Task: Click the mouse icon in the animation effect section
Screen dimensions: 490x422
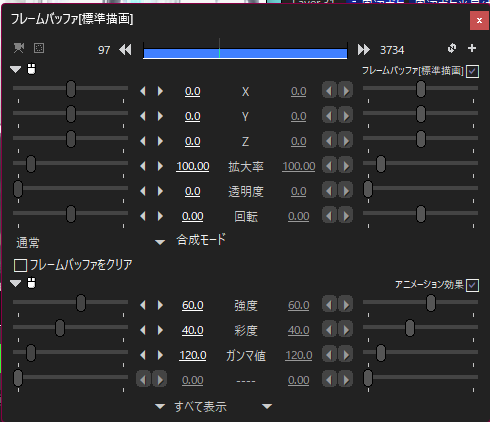Action: [x=31, y=283]
